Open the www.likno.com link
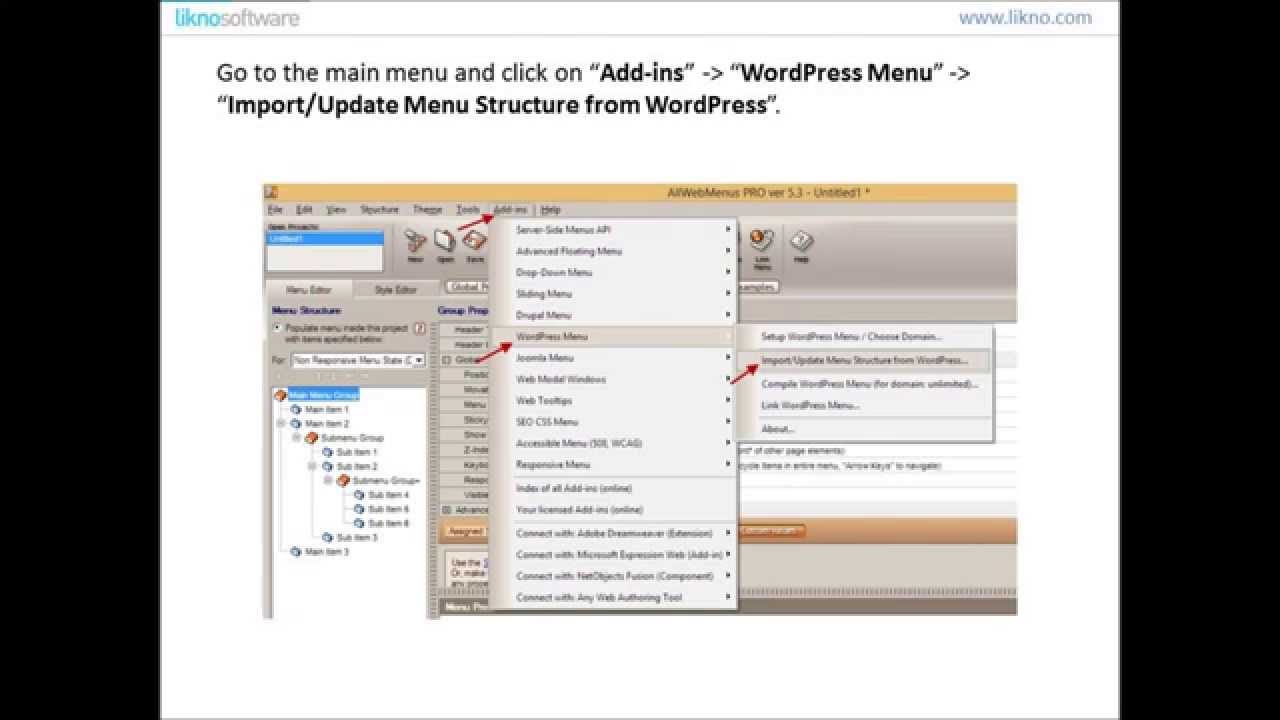 point(1025,17)
